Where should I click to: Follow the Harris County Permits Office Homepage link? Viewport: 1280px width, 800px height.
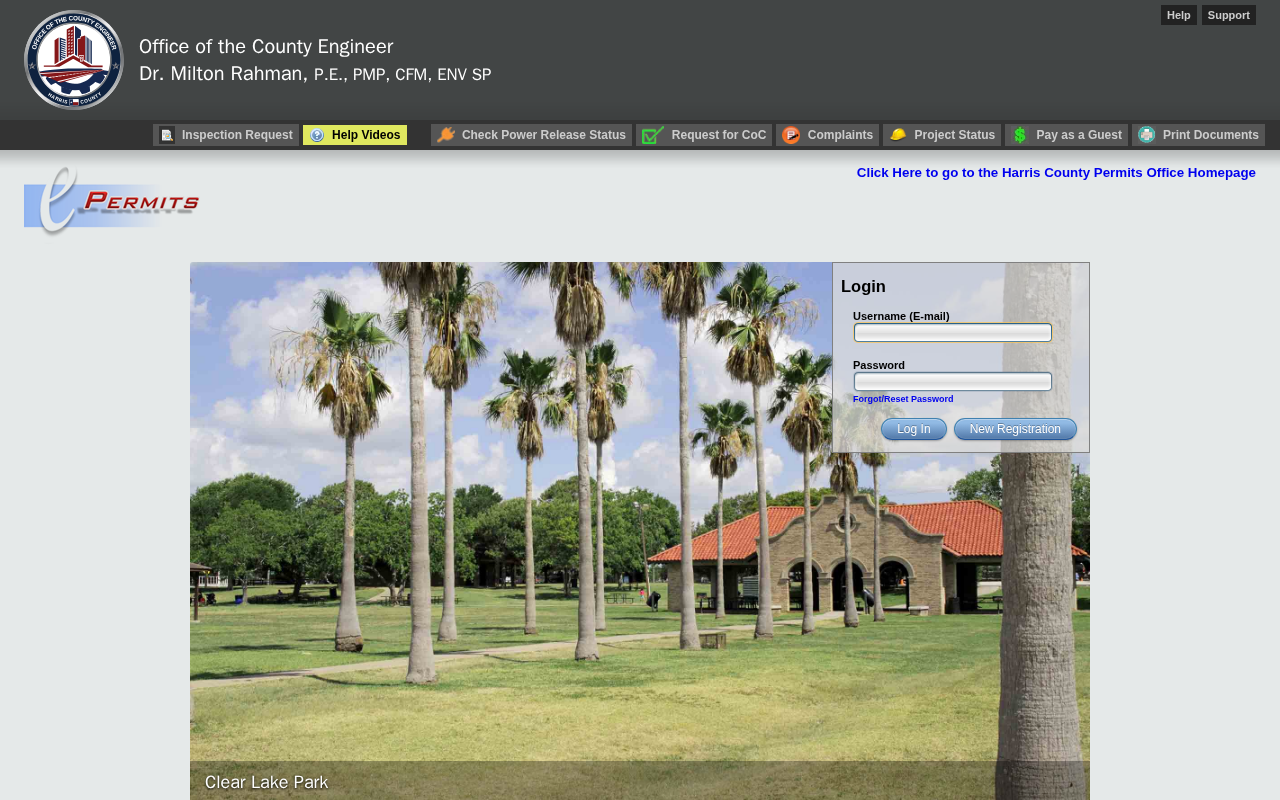pos(1056,173)
